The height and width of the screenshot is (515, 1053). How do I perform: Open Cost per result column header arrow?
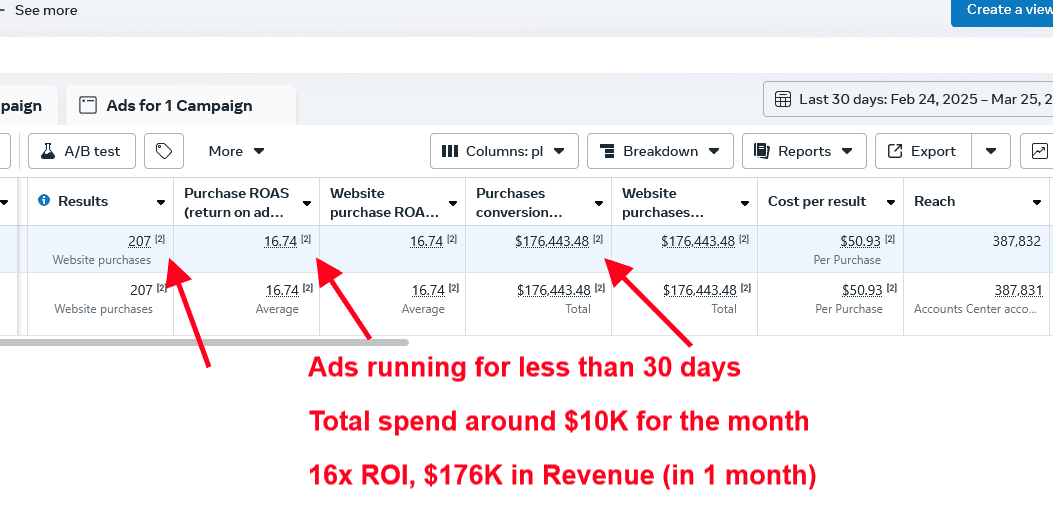(890, 203)
